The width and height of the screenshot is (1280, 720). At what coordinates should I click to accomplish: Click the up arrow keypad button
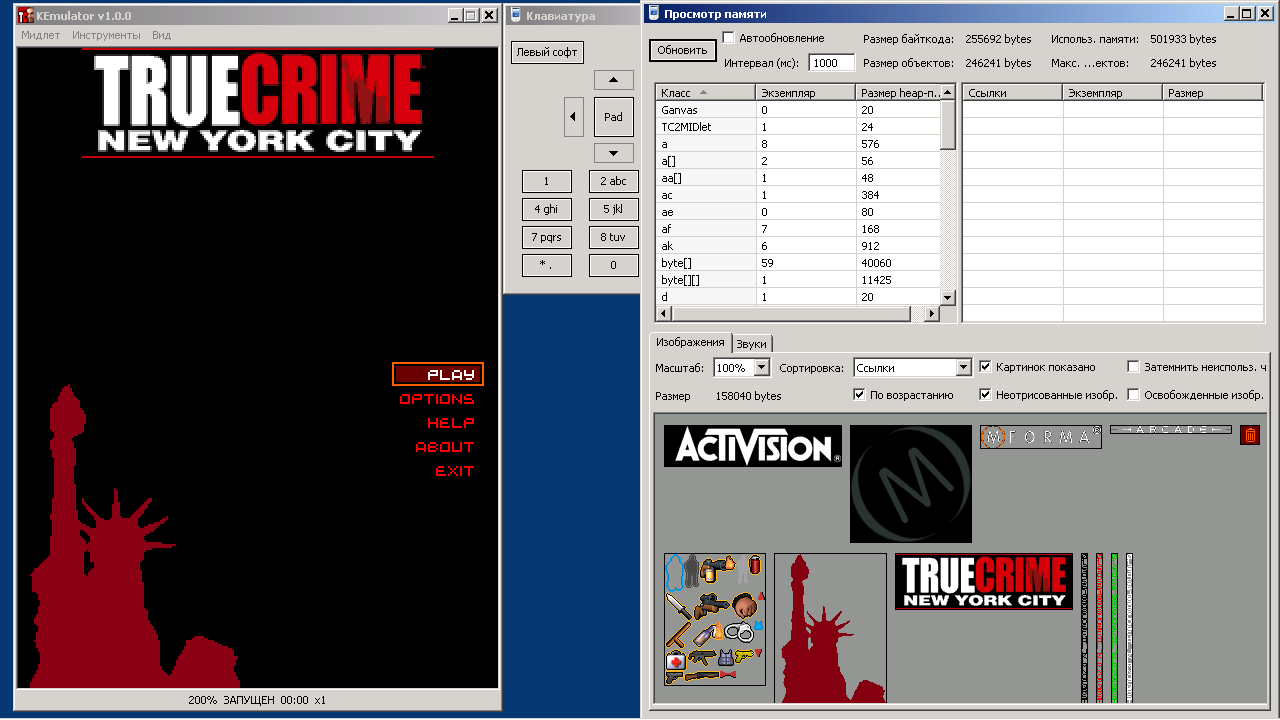(x=614, y=80)
